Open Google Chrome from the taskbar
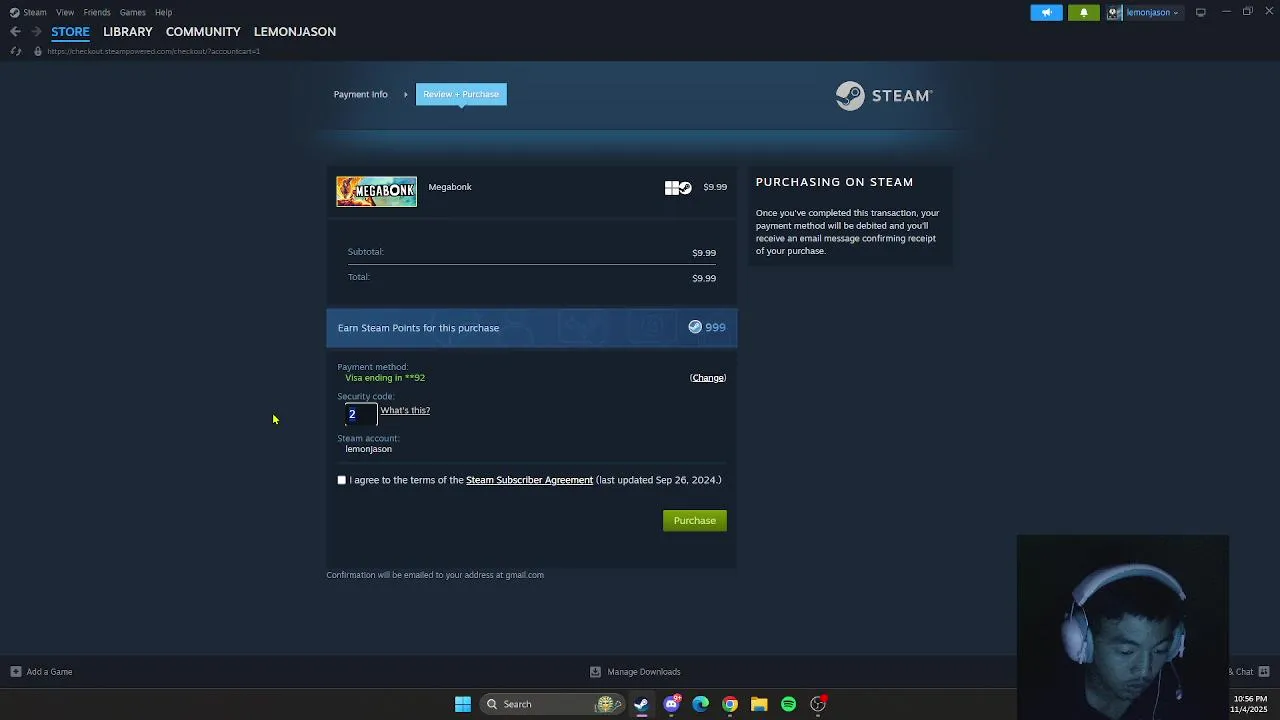1280x720 pixels. click(730, 704)
